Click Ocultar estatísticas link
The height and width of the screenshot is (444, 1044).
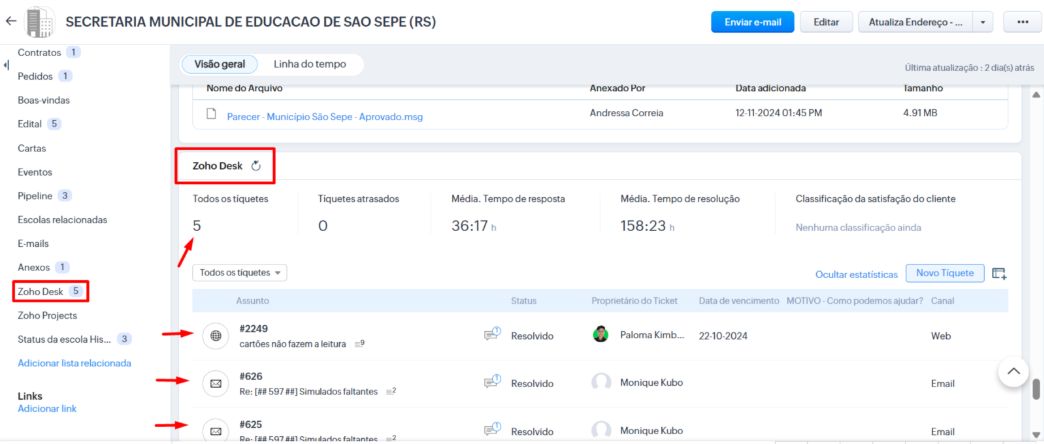(x=856, y=274)
